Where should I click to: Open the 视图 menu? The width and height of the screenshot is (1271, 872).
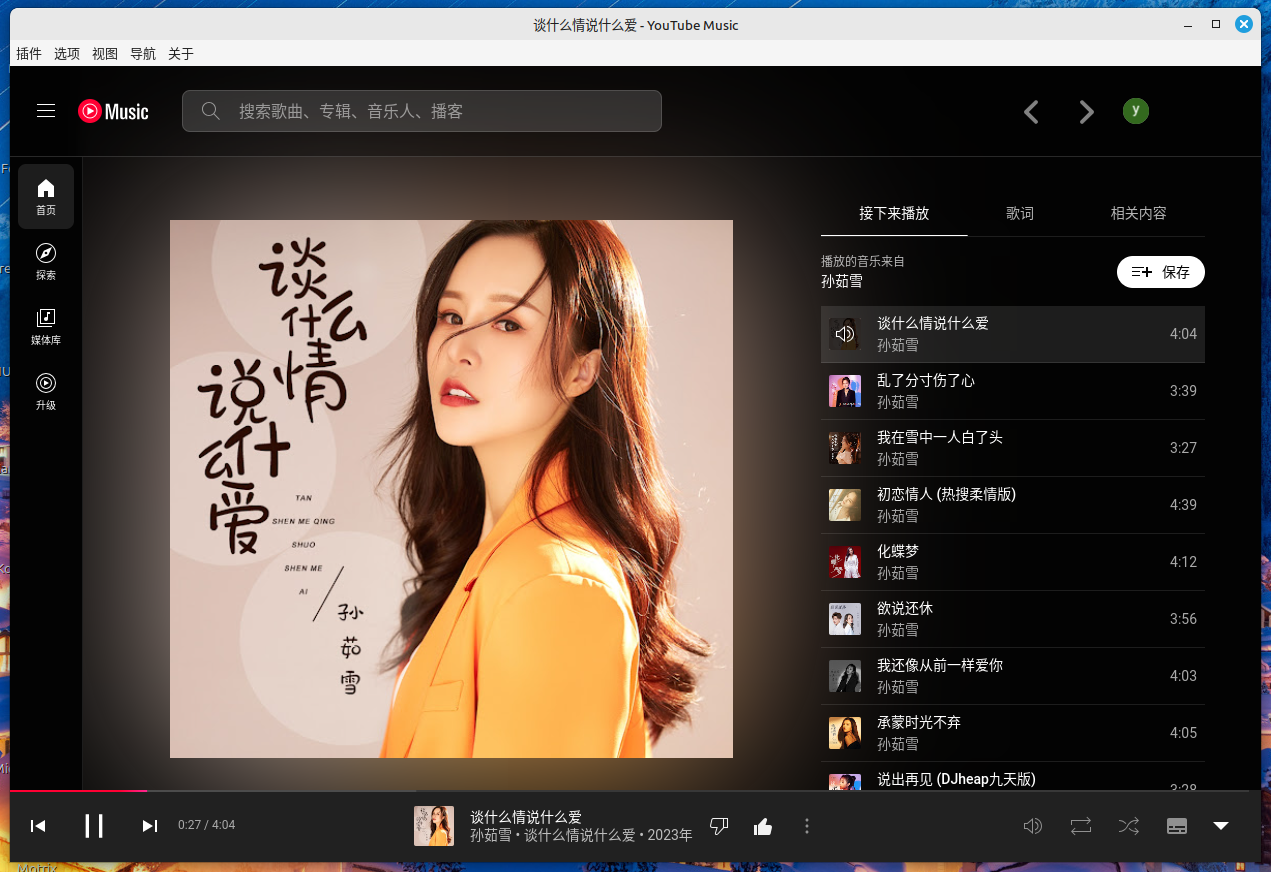pyautogui.click(x=105, y=54)
